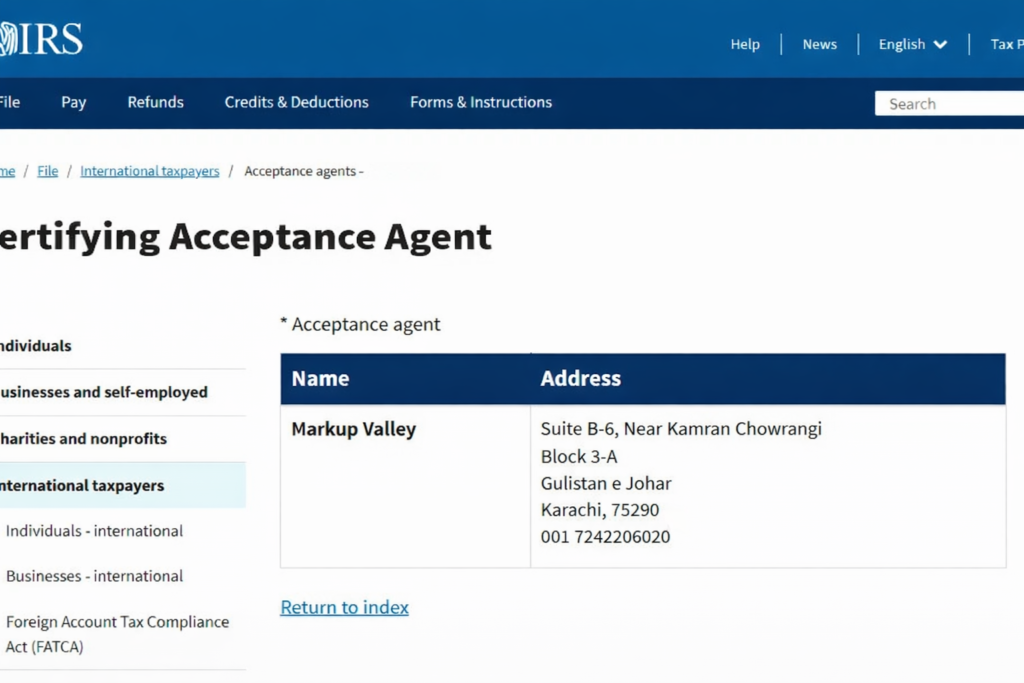Open Individuals - international sidebar item
This screenshot has height=683, width=1024.
[x=94, y=531]
